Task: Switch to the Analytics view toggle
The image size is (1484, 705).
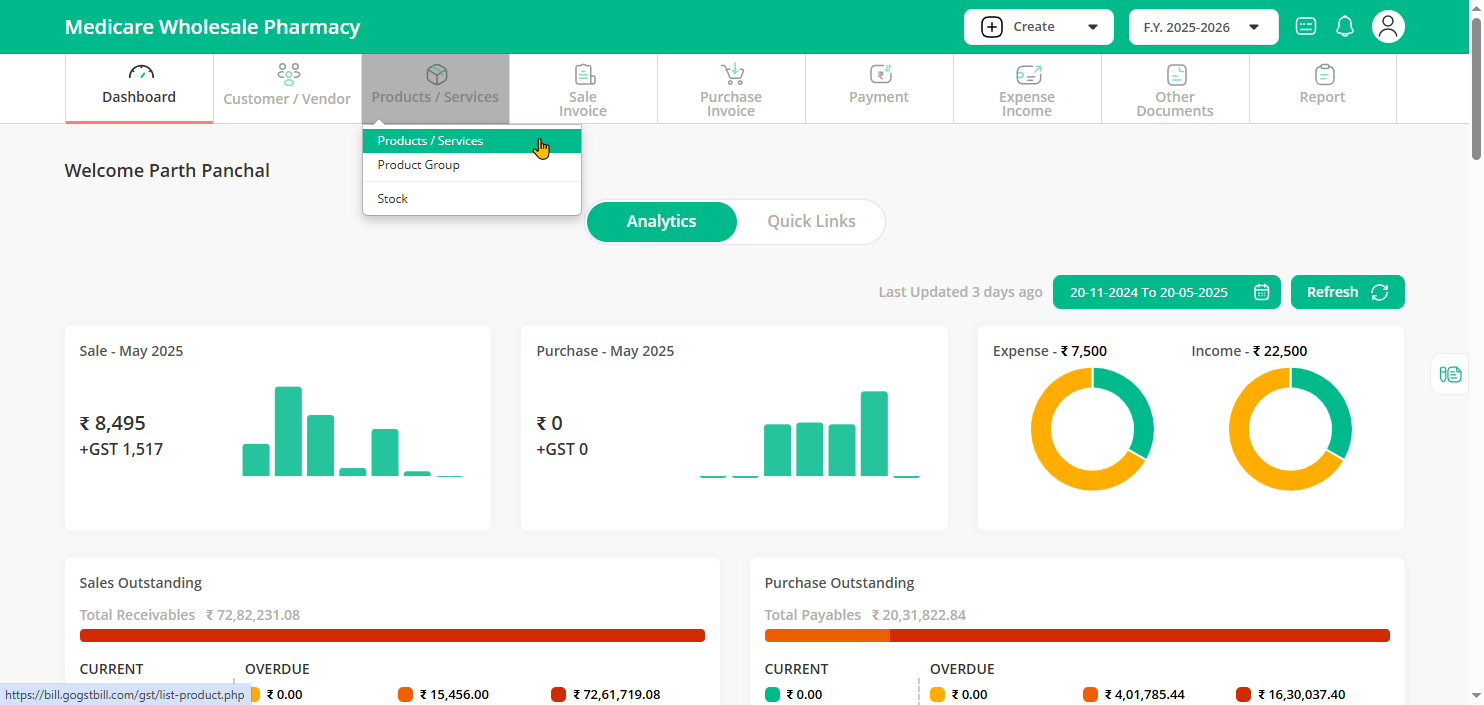Action: click(661, 222)
